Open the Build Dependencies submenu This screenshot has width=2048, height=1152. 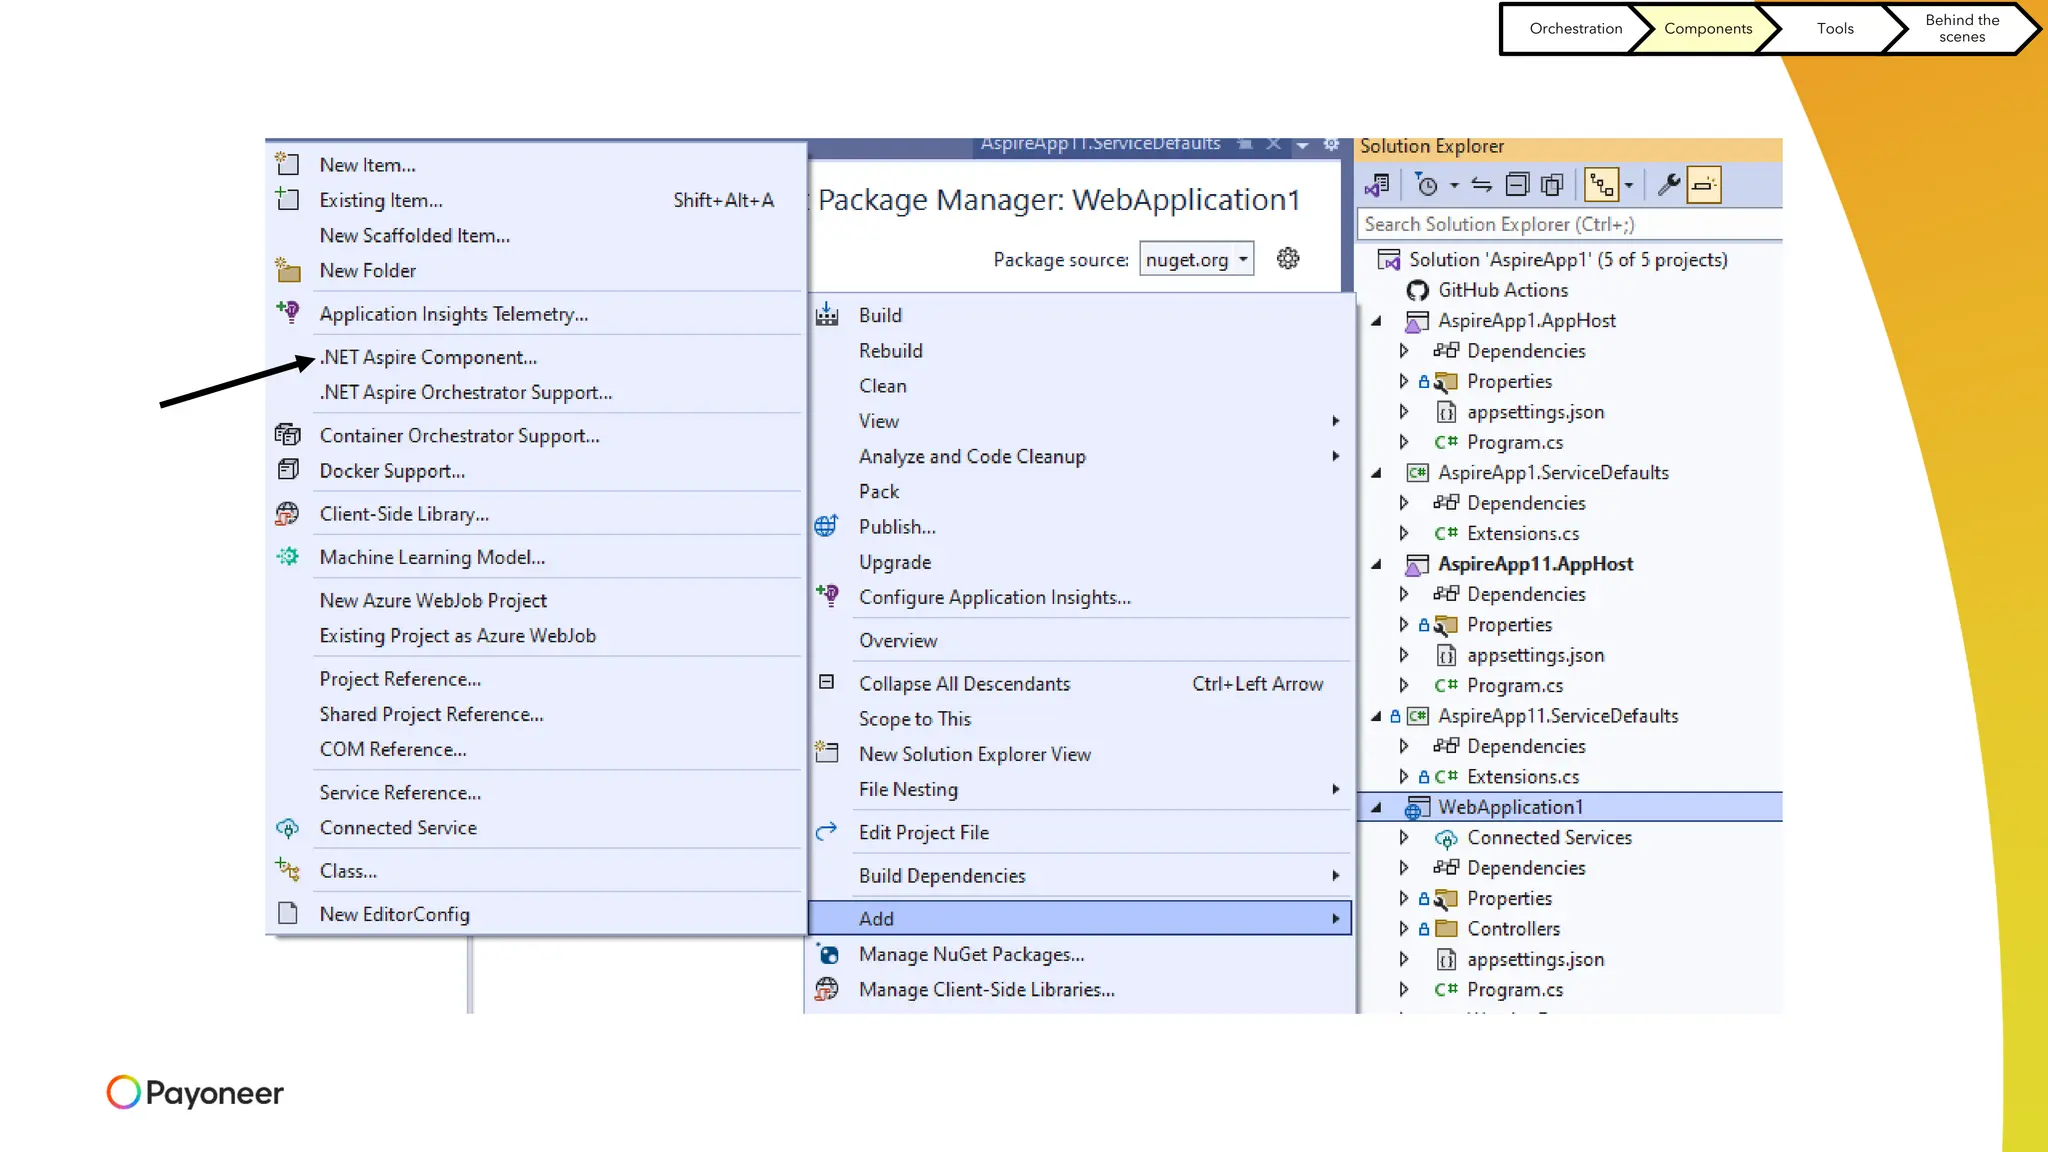point(1080,876)
